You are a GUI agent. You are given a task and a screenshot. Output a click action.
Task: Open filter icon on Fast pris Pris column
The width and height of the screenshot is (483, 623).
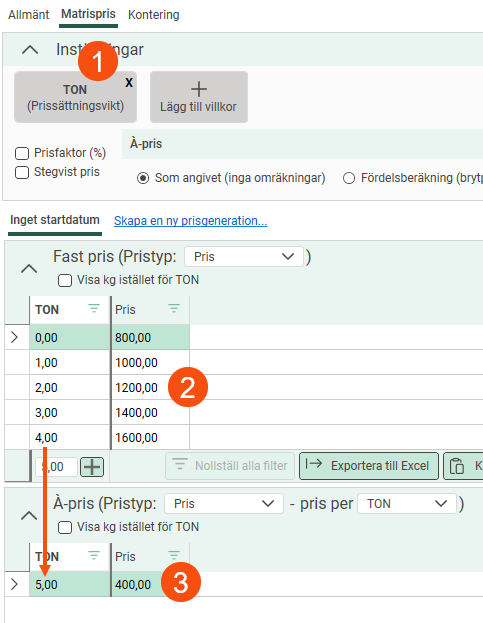click(x=174, y=308)
